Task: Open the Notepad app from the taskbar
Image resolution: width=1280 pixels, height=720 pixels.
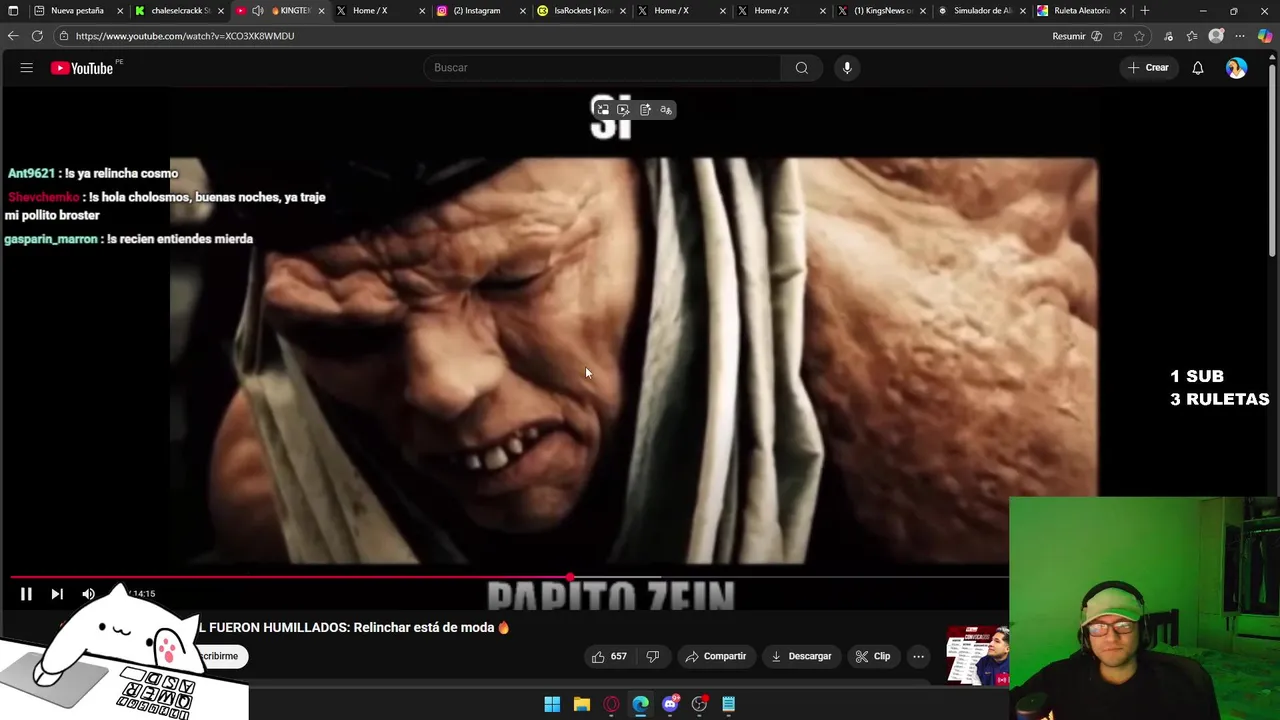Action: (x=729, y=704)
